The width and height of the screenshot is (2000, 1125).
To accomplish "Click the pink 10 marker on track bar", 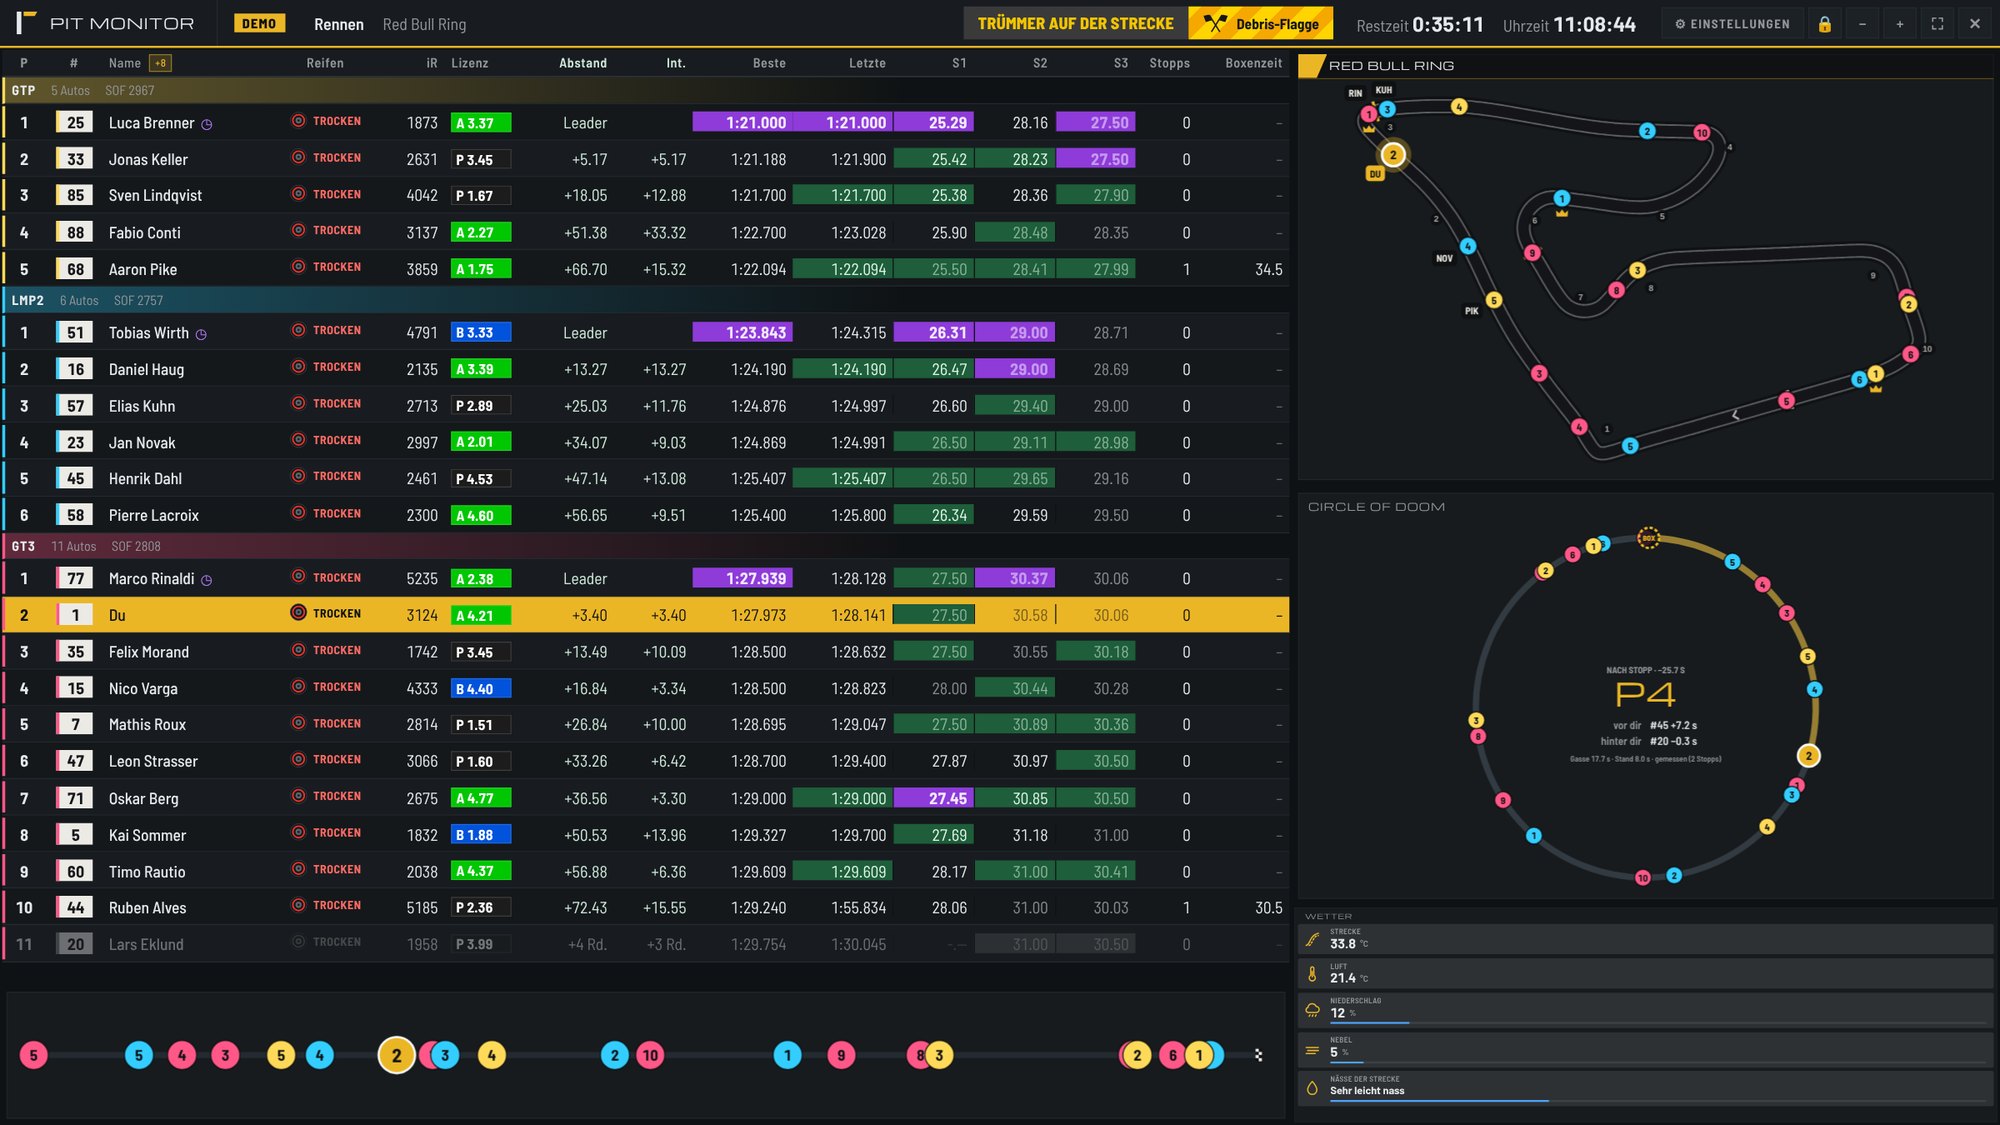I will coord(650,1055).
